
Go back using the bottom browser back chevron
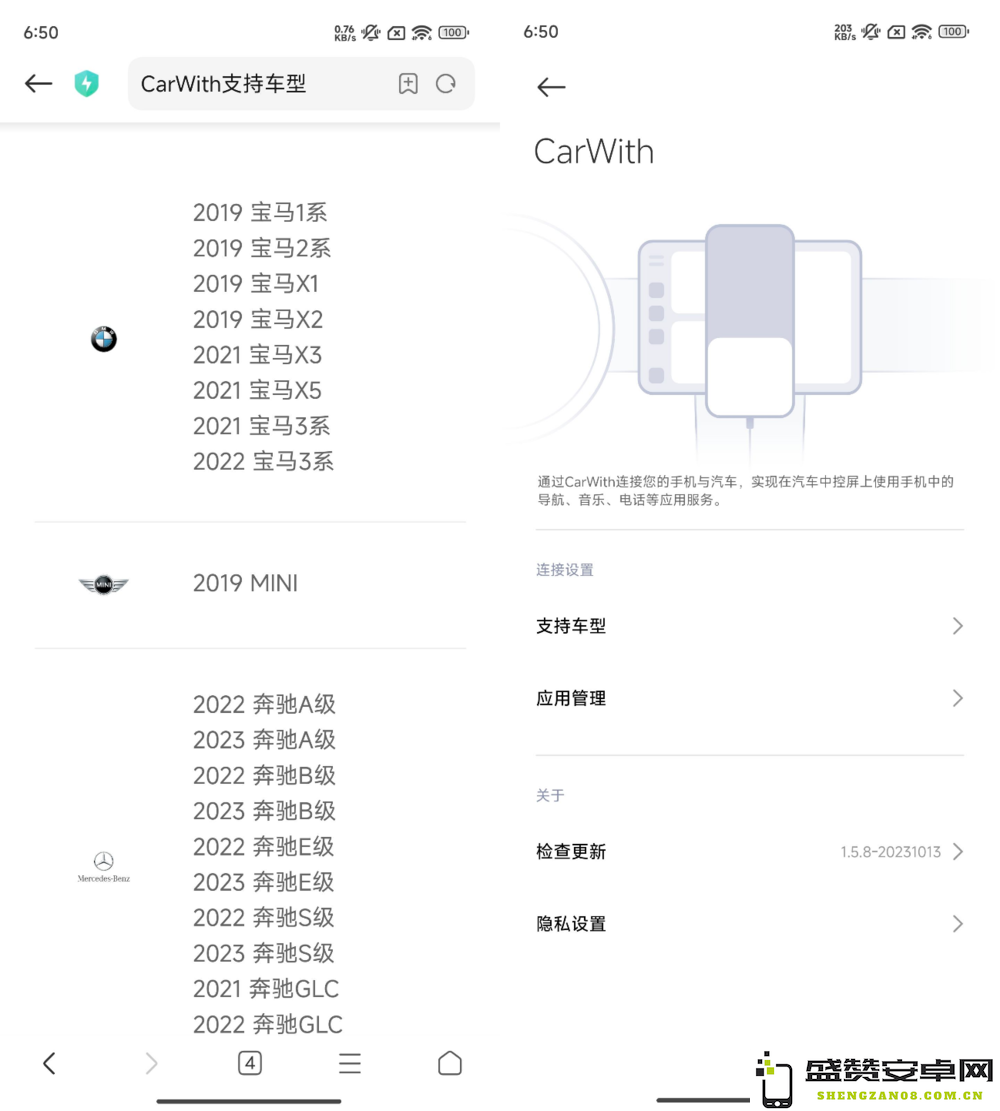(x=49, y=1063)
